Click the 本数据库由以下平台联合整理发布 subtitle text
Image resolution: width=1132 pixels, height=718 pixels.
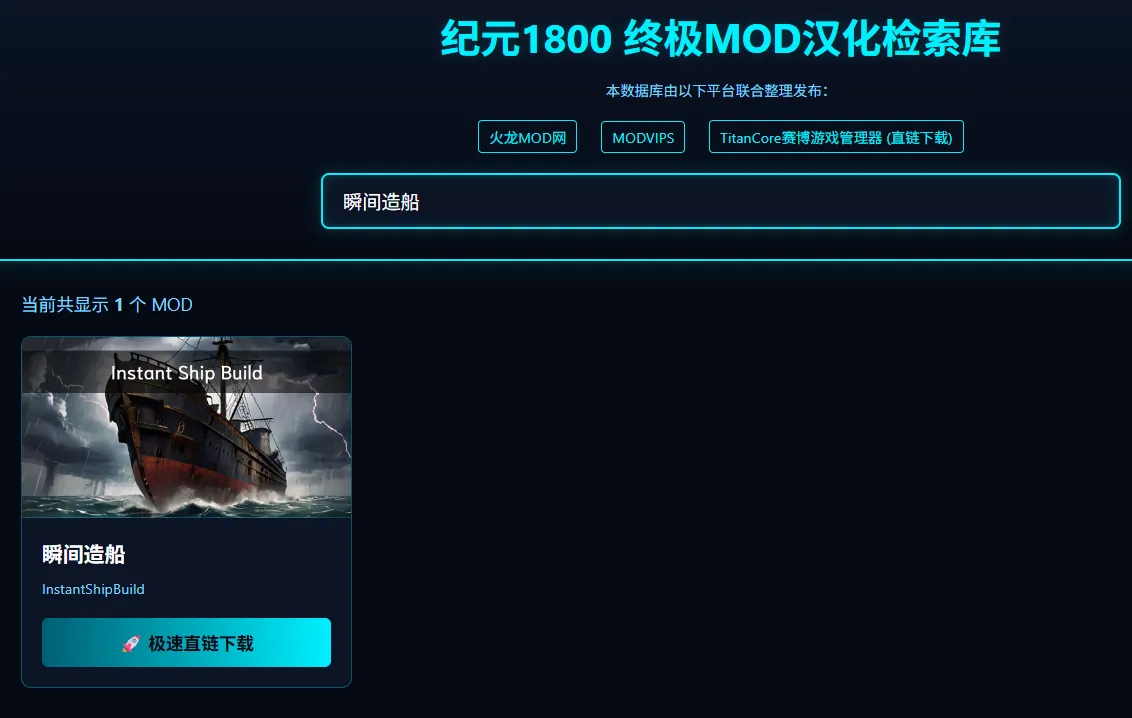click(x=716, y=91)
